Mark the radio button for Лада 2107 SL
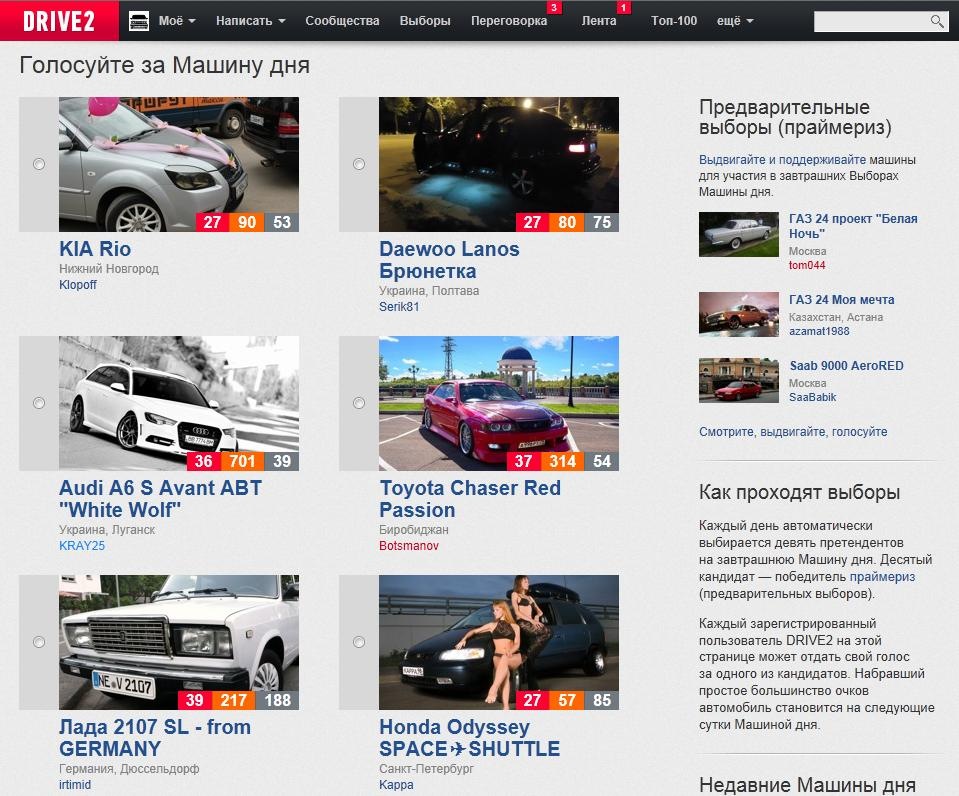 tap(38, 642)
